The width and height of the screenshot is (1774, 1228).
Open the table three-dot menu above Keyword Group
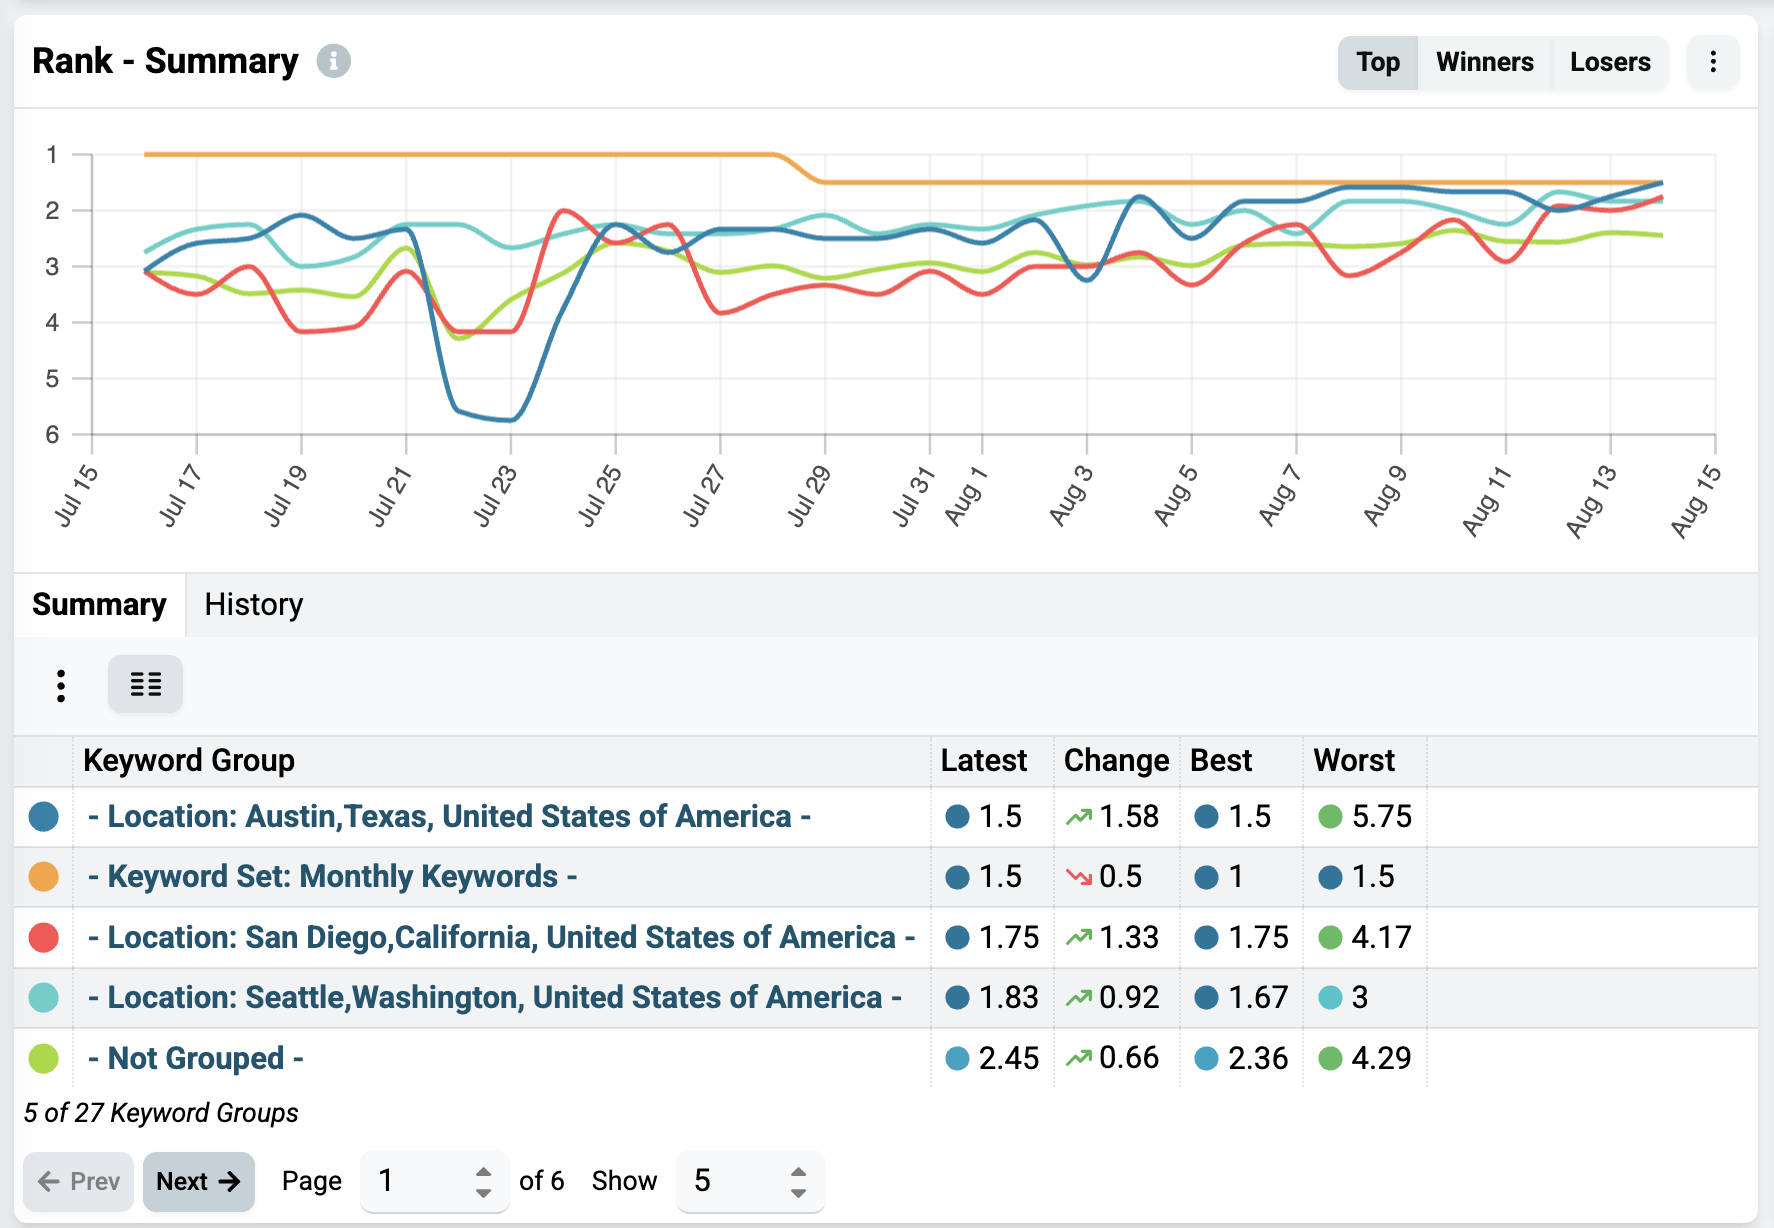61,685
